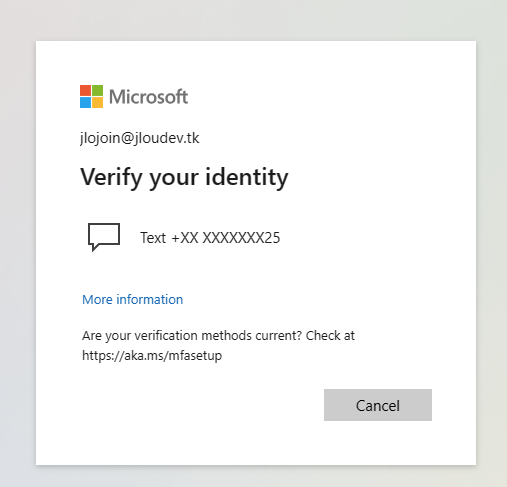
Task: Click the https://aka.ms/mfasetup URL text
Action: tap(152, 355)
